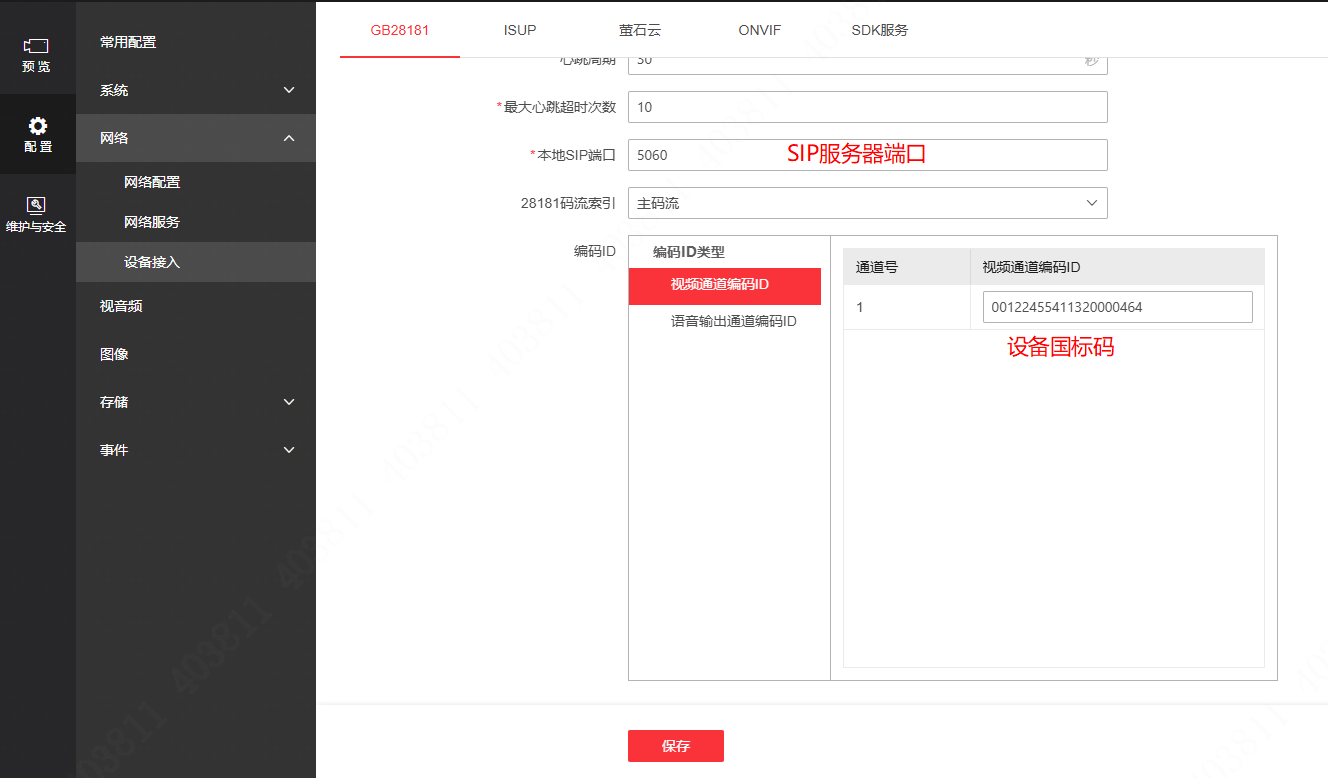Select 语音输出通道编码ID type
The width and height of the screenshot is (1328, 778).
click(733, 322)
